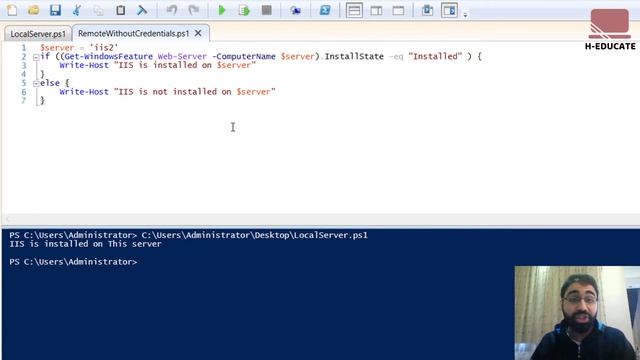
Task: Click the Undo arrow icon
Action: [x=172, y=10]
